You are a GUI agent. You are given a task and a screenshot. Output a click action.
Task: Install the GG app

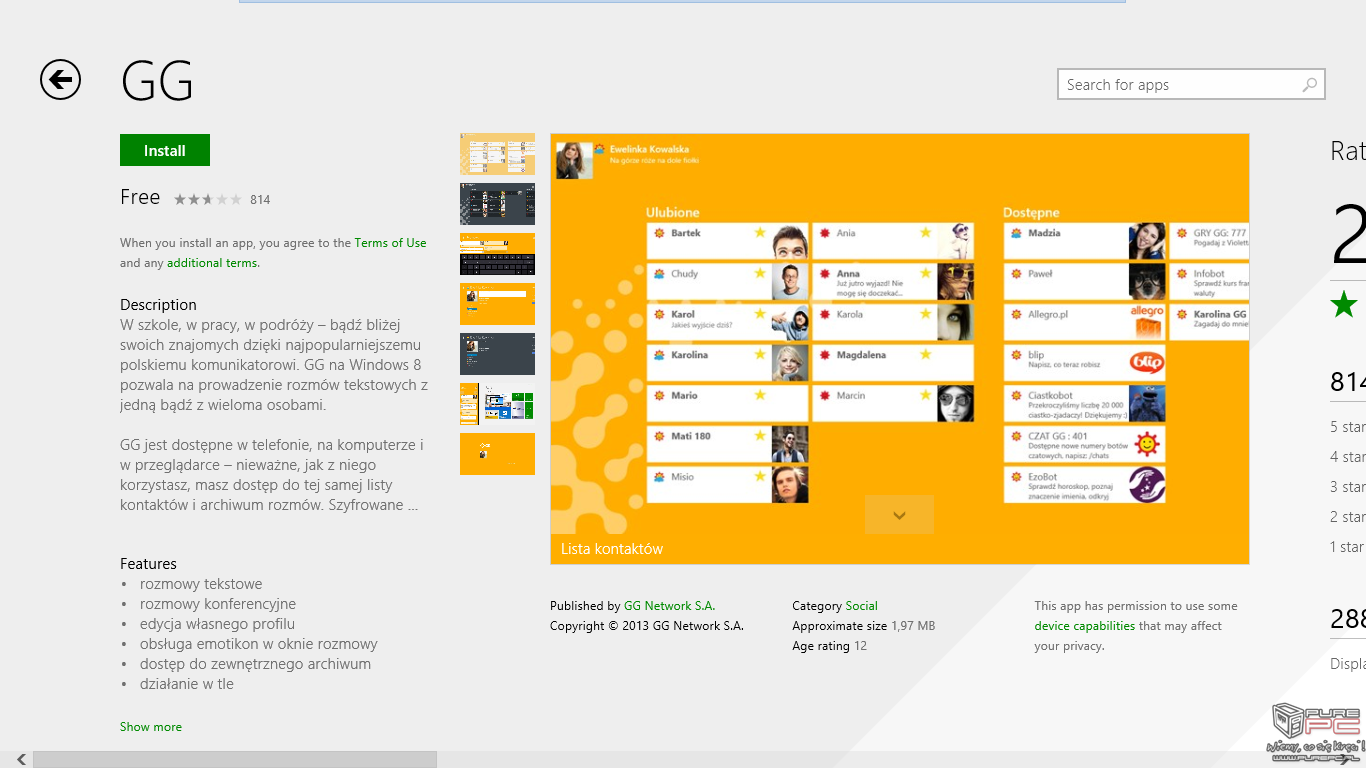pos(165,150)
